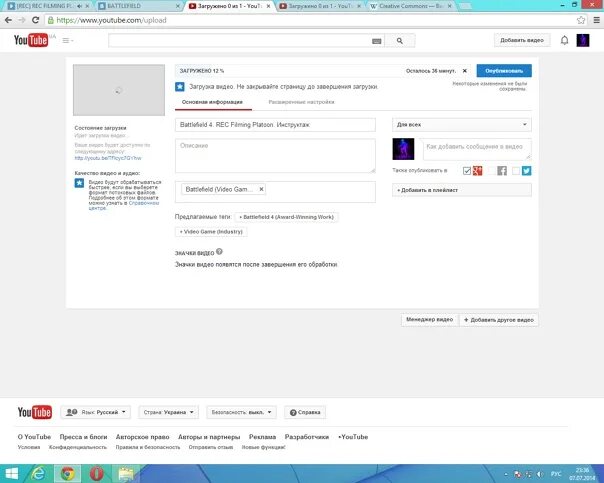
Task: Click '+ Добавить другое видео' button
Action: pyautogui.click(x=499, y=320)
